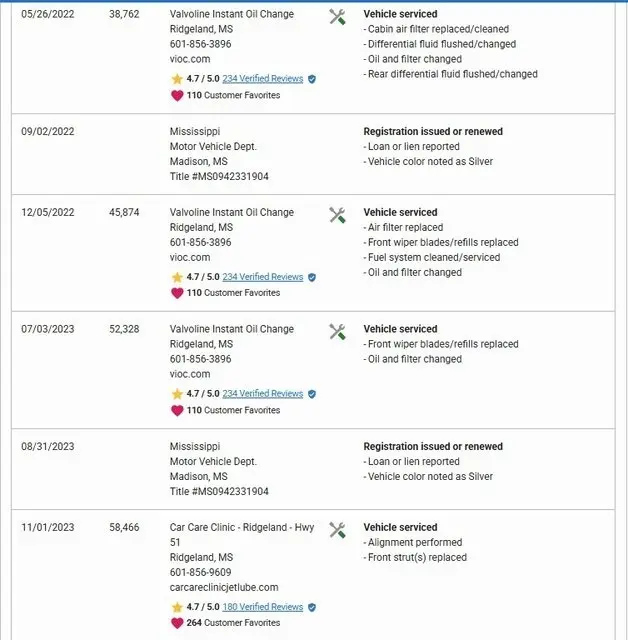Click vioc.com in the 12/05/2022 entry
This screenshot has height=640, width=628.
tap(190, 257)
